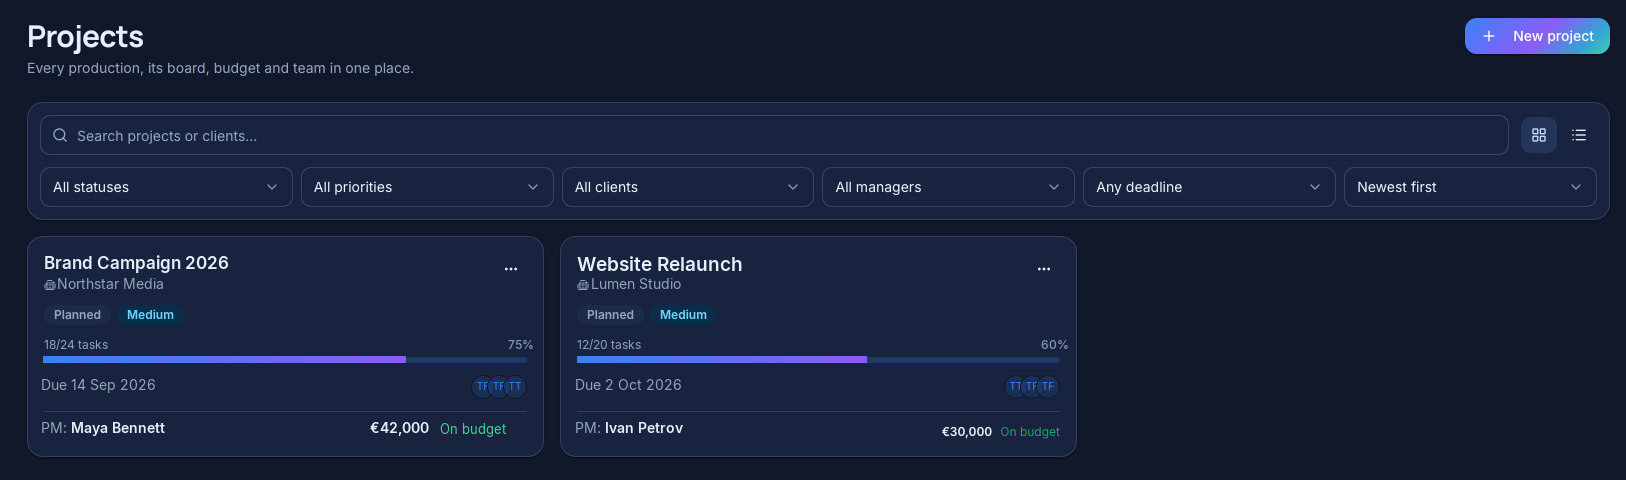Click the Due 2 Oct 2026 date
The image size is (1626, 480).
(x=628, y=385)
